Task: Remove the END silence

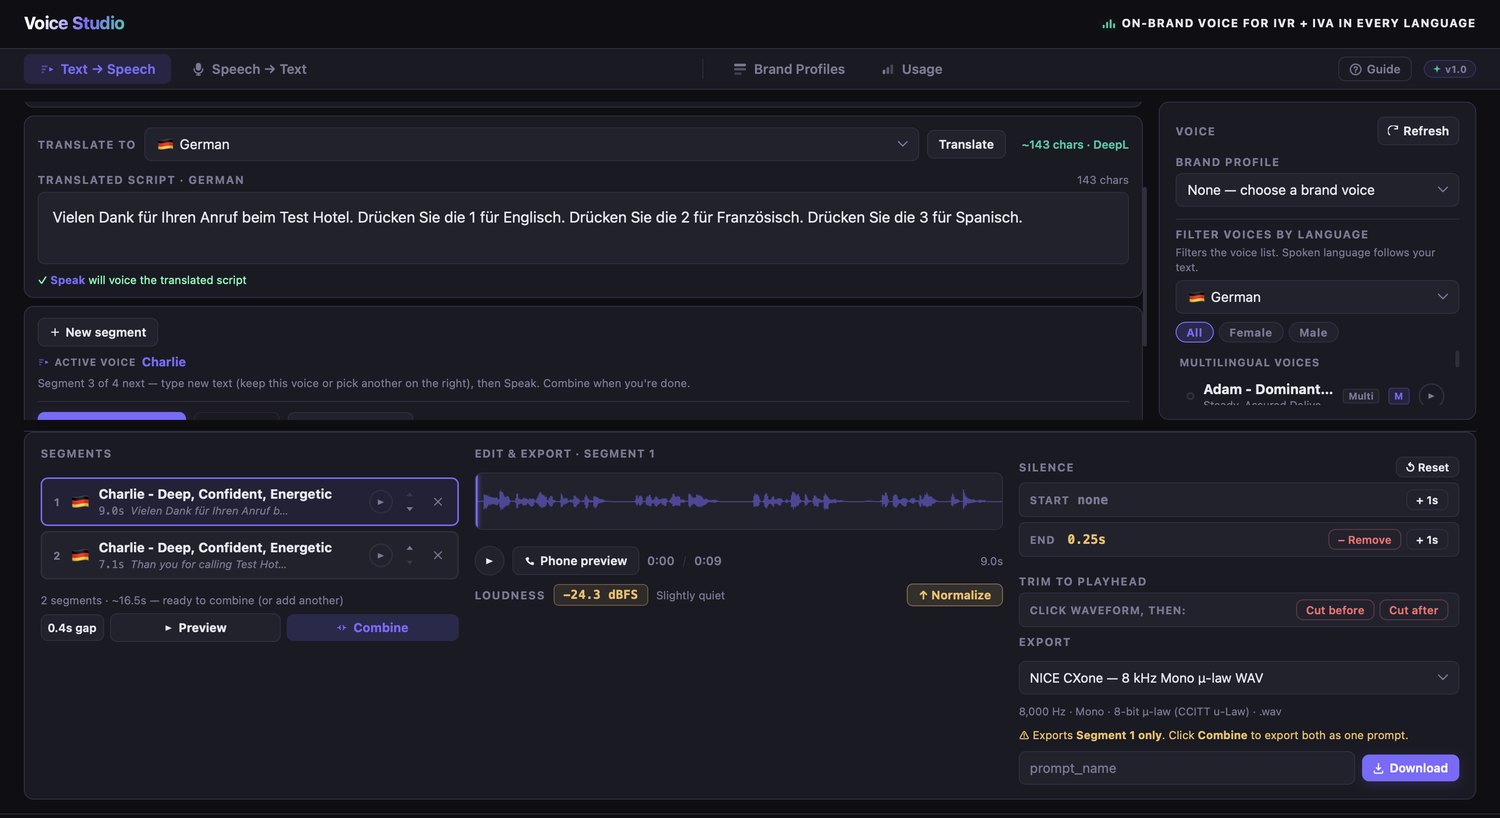Action: click(1364, 540)
